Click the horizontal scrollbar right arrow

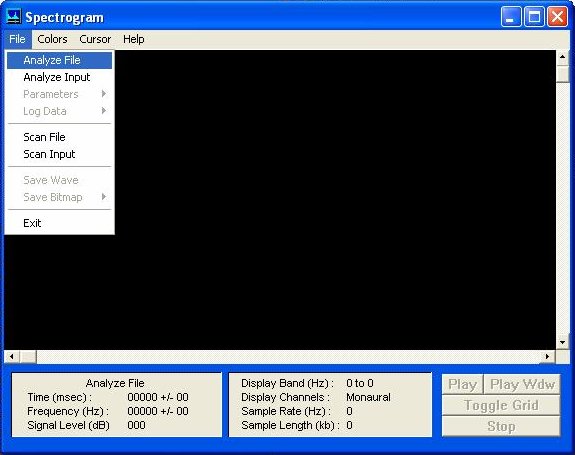(547, 356)
